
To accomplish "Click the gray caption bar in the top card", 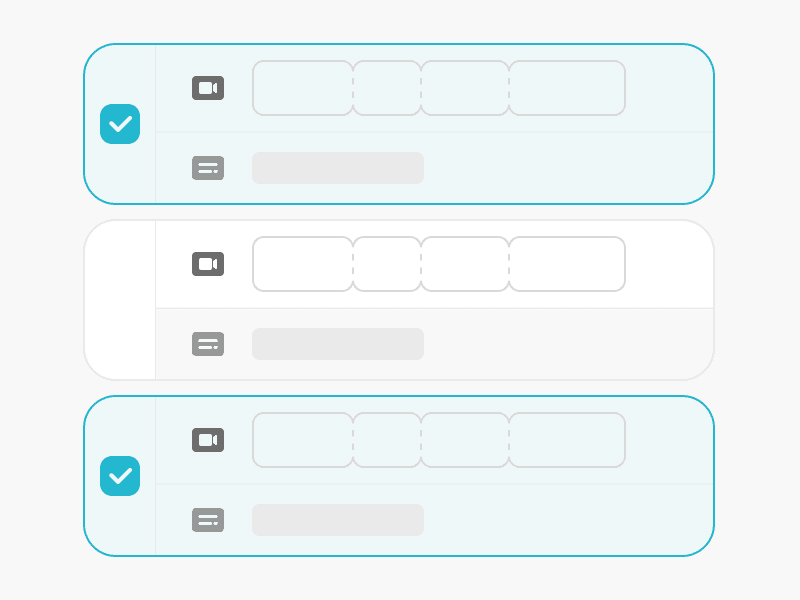I will (338, 168).
